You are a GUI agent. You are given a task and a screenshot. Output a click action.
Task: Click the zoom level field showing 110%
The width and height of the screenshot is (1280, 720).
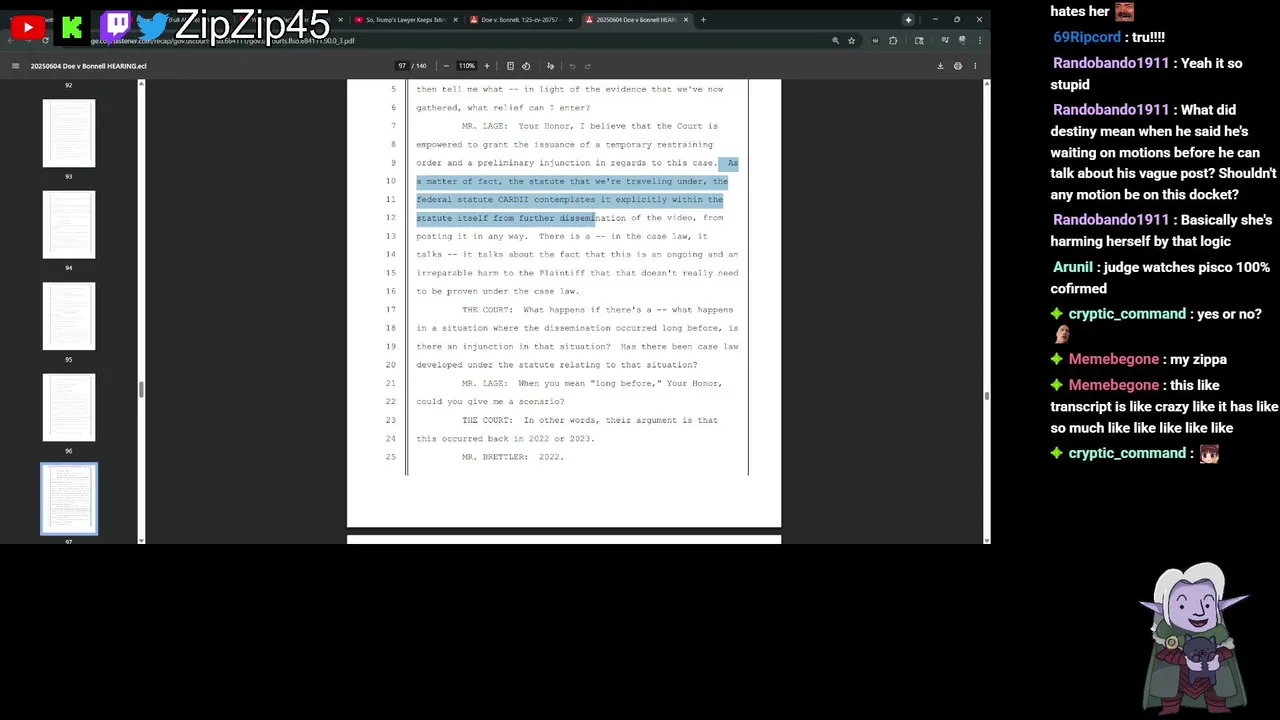tap(467, 66)
